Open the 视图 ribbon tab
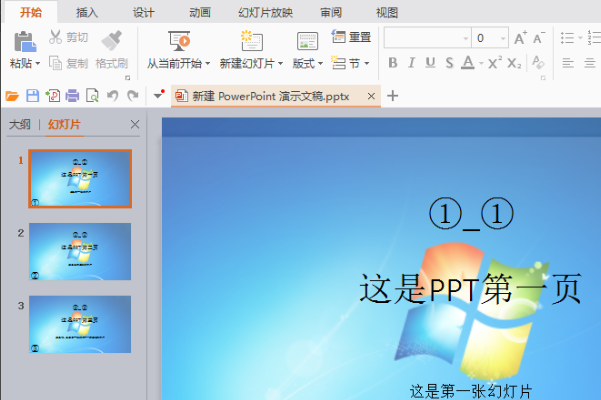 tap(387, 13)
